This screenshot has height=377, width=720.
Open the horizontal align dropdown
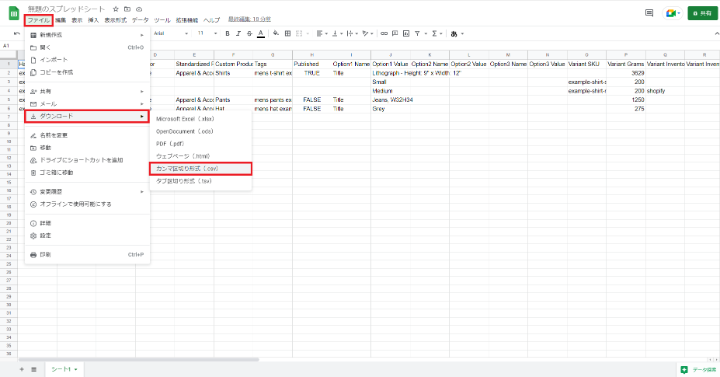pyautogui.click(x=322, y=34)
